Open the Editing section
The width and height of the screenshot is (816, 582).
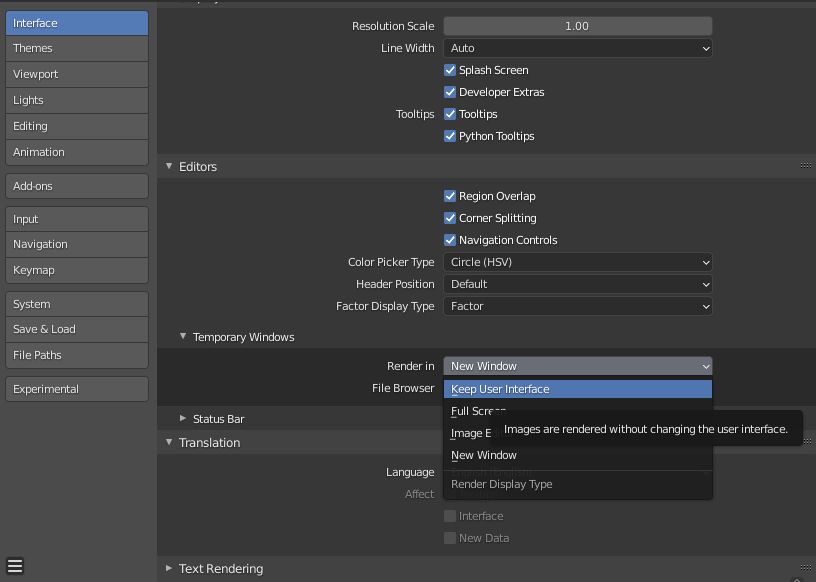[77, 126]
